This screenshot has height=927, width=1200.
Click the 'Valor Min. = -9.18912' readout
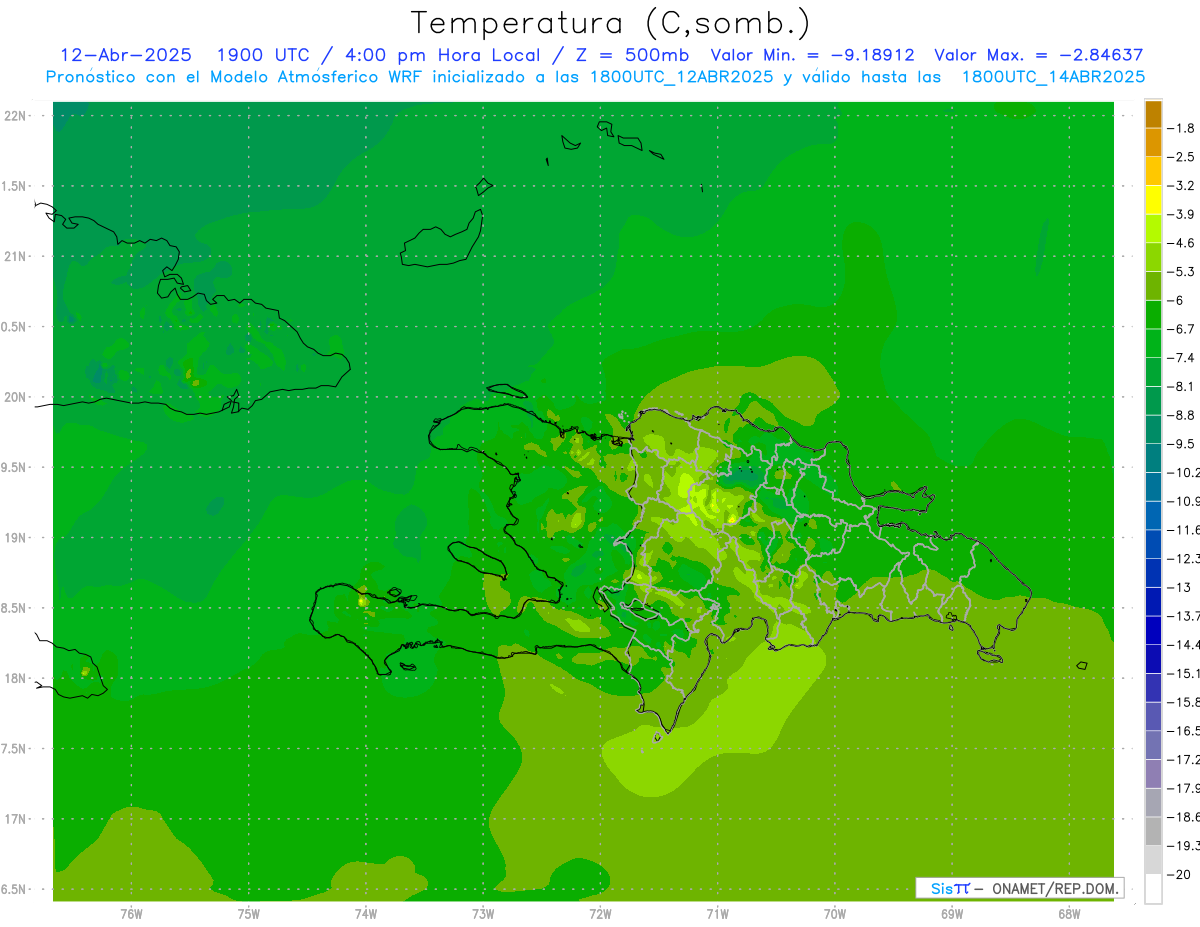pos(812,55)
